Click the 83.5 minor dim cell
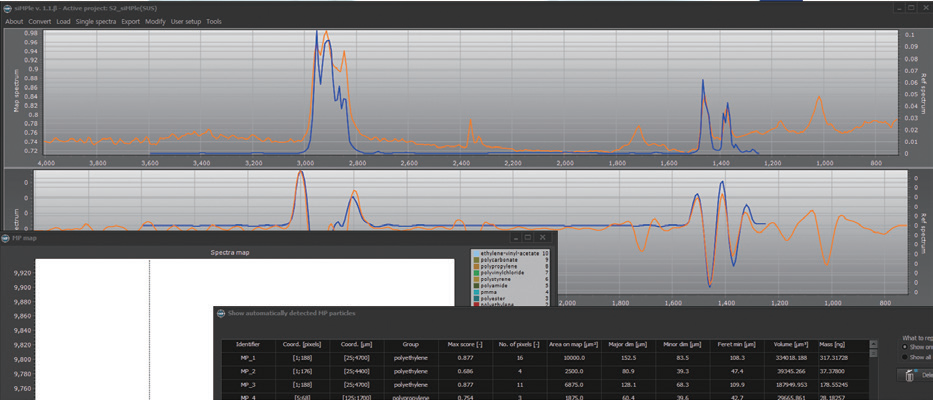Viewport: 933px width, 400px height. click(x=682, y=358)
